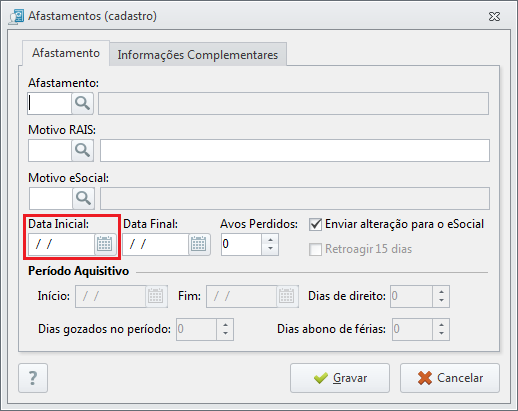Open the Afastamento search magnifier
518x411 pixels.
click(82, 103)
